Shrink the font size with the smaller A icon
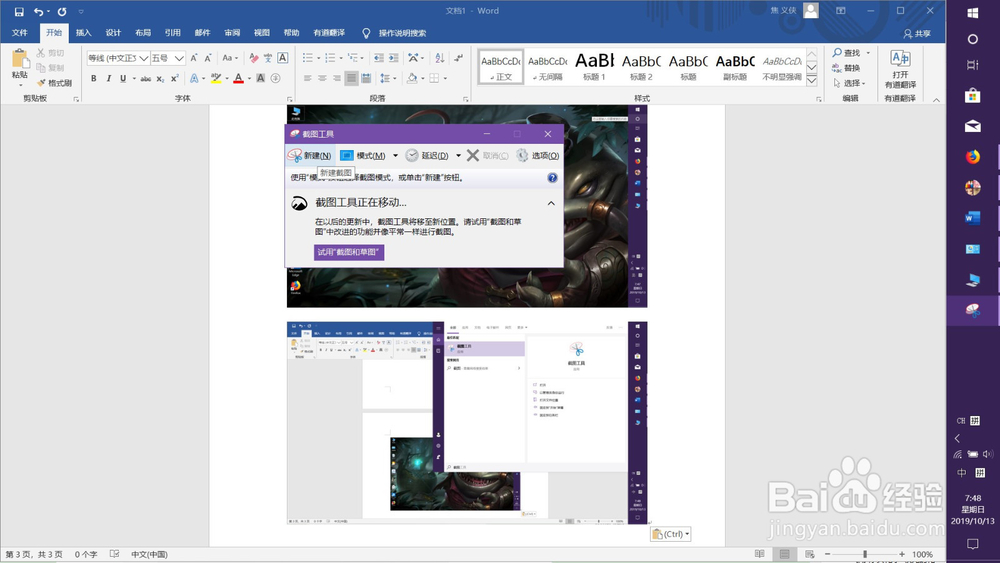Viewport: 1000px width, 563px height. coord(208,58)
